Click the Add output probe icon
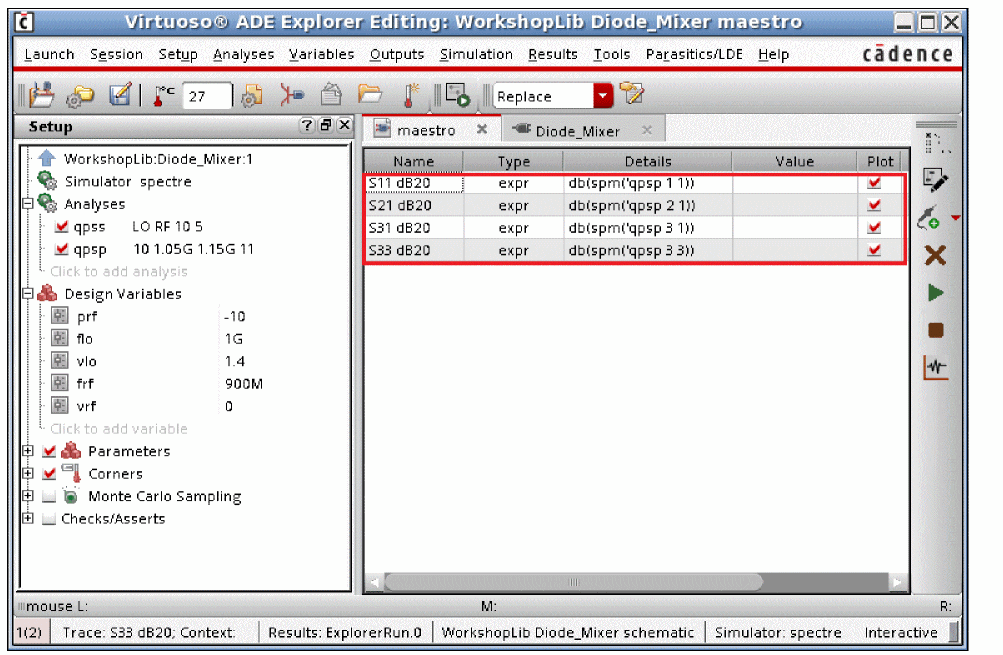The height and width of the screenshot is (655, 1003). pyautogui.click(x=930, y=218)
